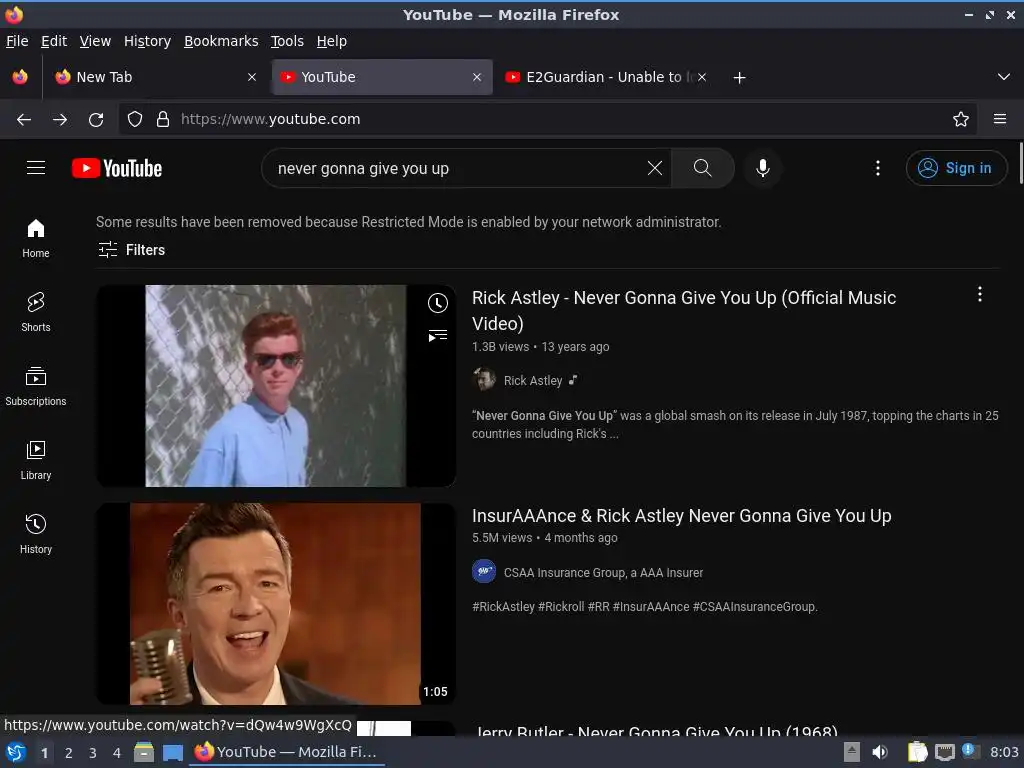Close the New Tab tab

252,77
